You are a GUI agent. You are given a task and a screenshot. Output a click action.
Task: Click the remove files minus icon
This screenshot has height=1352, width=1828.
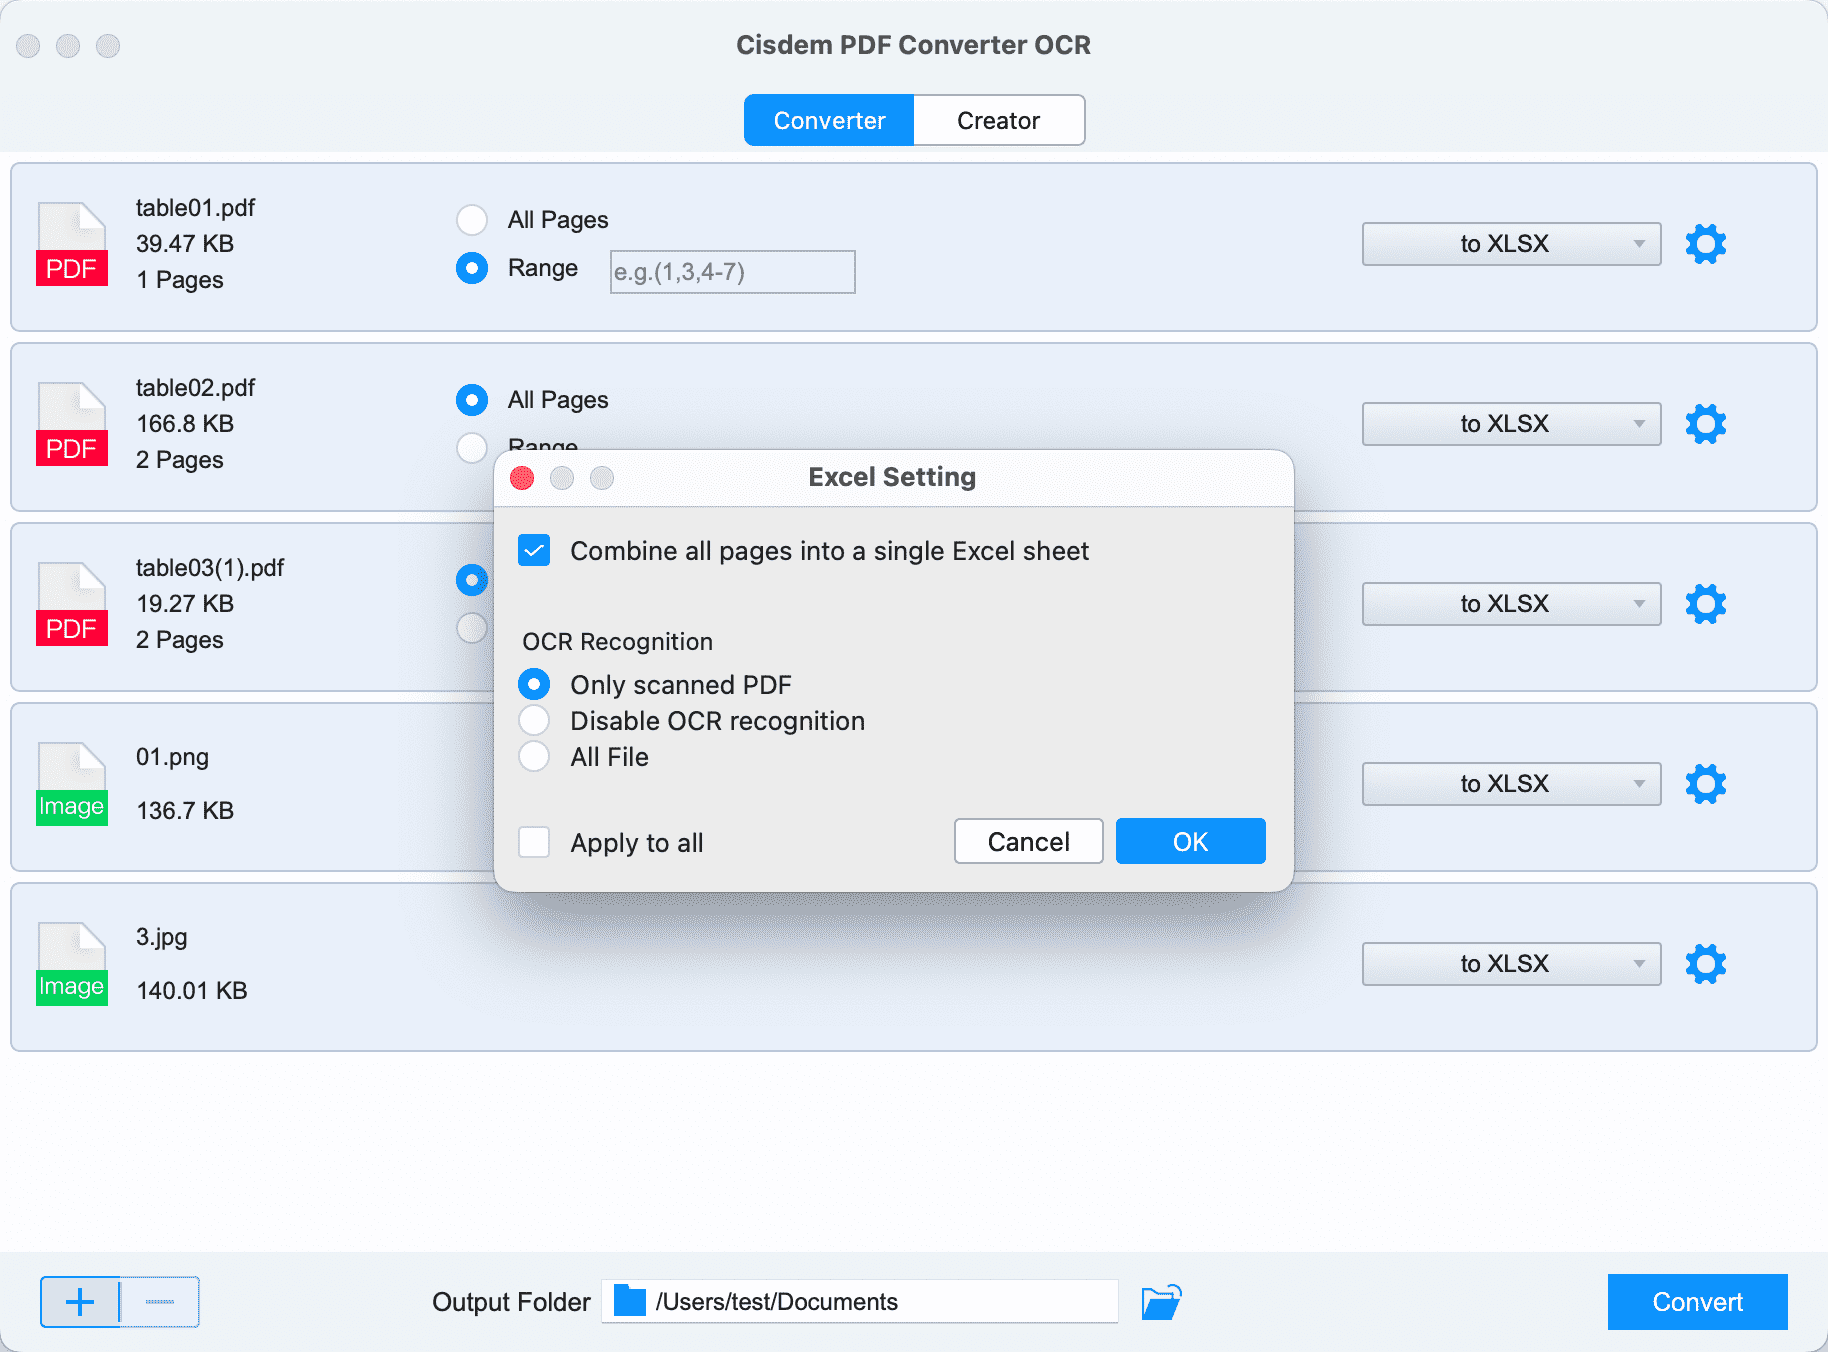pyautogui.click(x=160, y=1301)
